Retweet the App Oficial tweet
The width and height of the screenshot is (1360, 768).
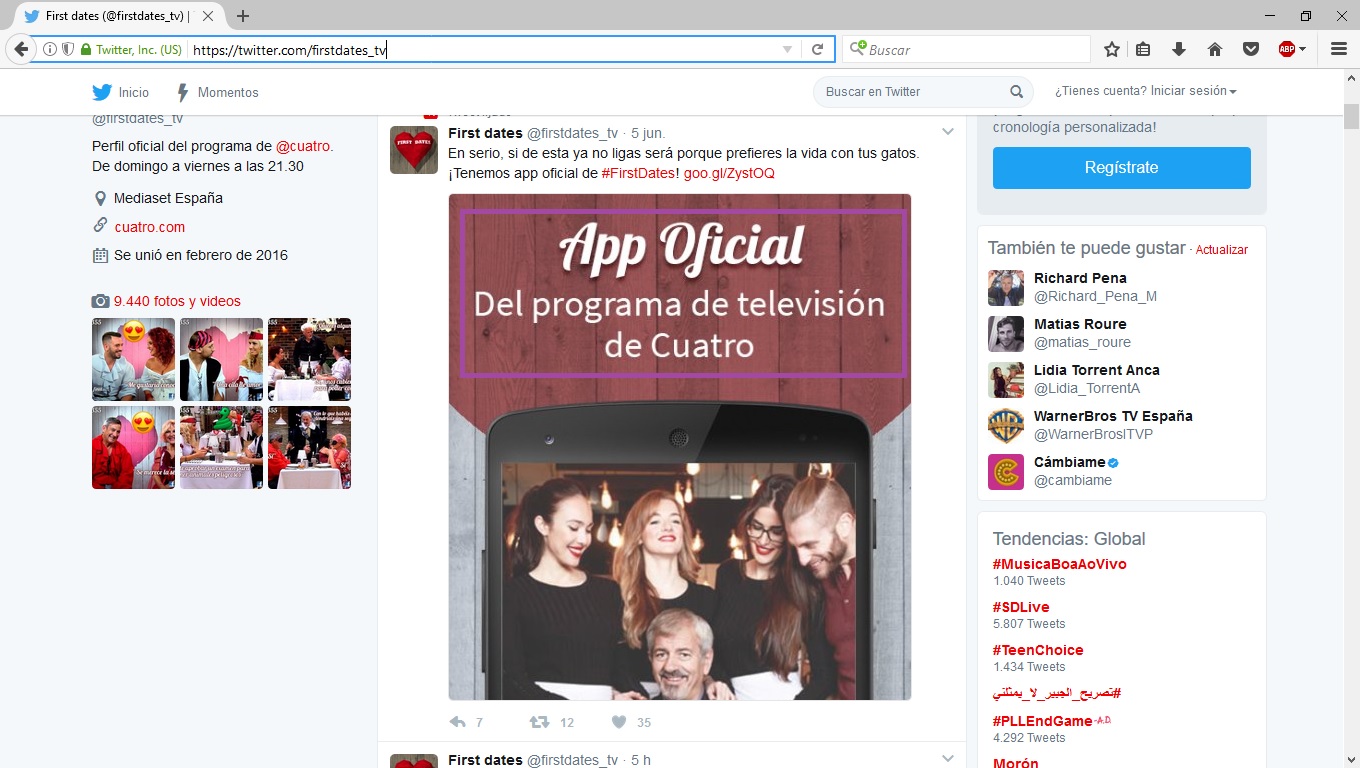(x=538, y=722)
